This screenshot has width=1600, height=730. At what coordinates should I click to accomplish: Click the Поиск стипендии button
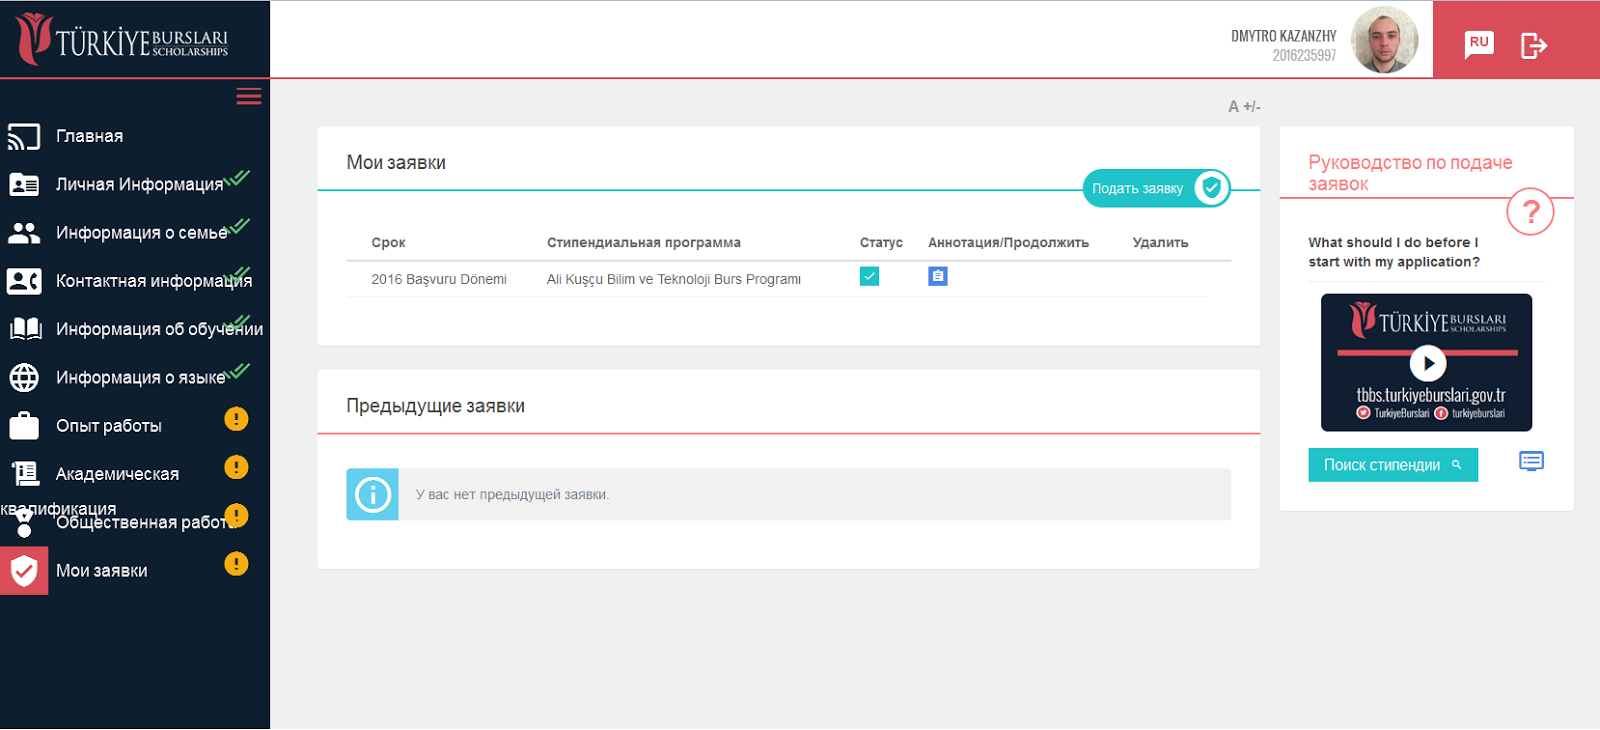coord(1393,465)
